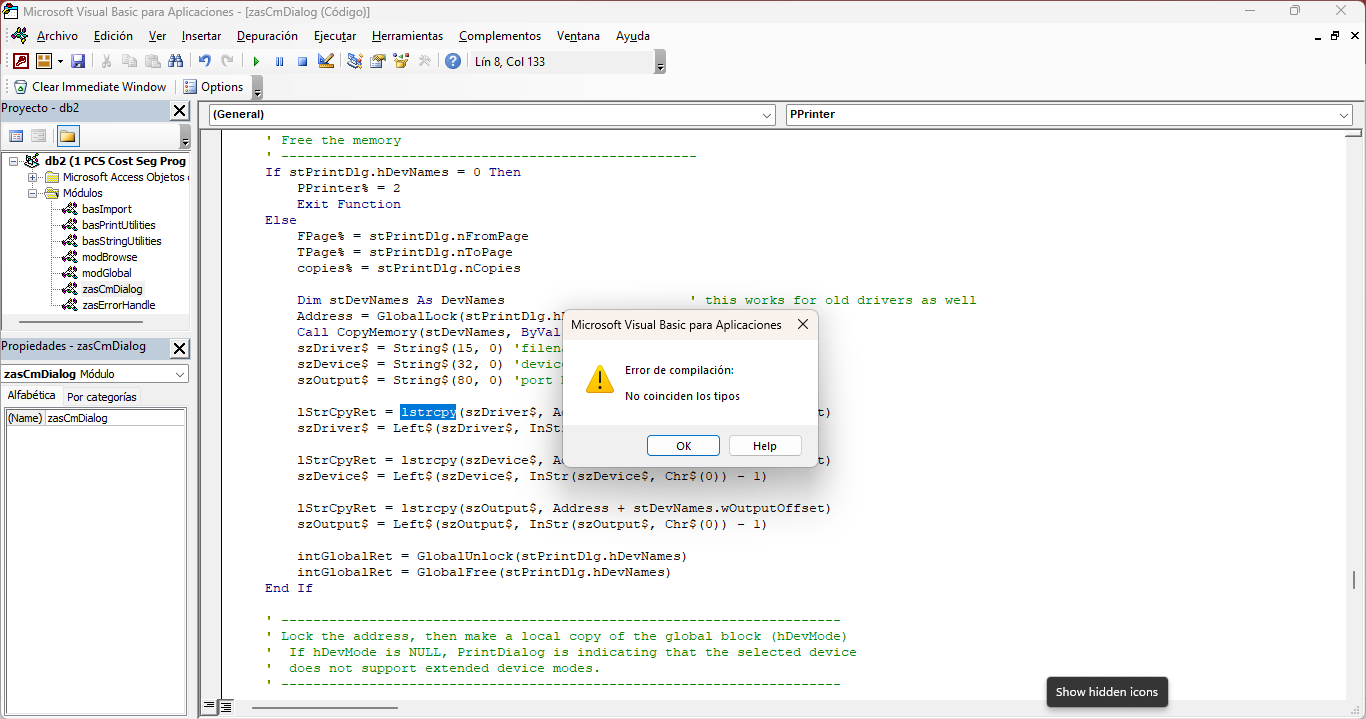
Task: Click Clear Immediate Window button
Action: pyautogui.click(x=90, y=87)
